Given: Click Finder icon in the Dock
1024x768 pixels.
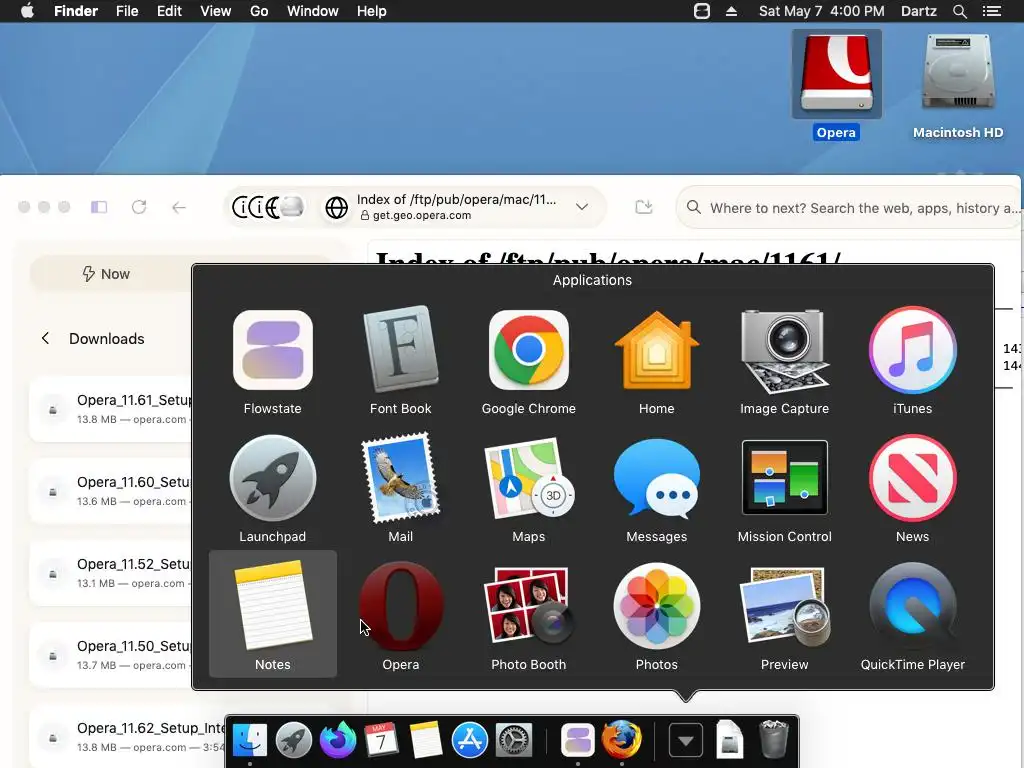Looking at the screenshot, I should click(x=249, y=740).
